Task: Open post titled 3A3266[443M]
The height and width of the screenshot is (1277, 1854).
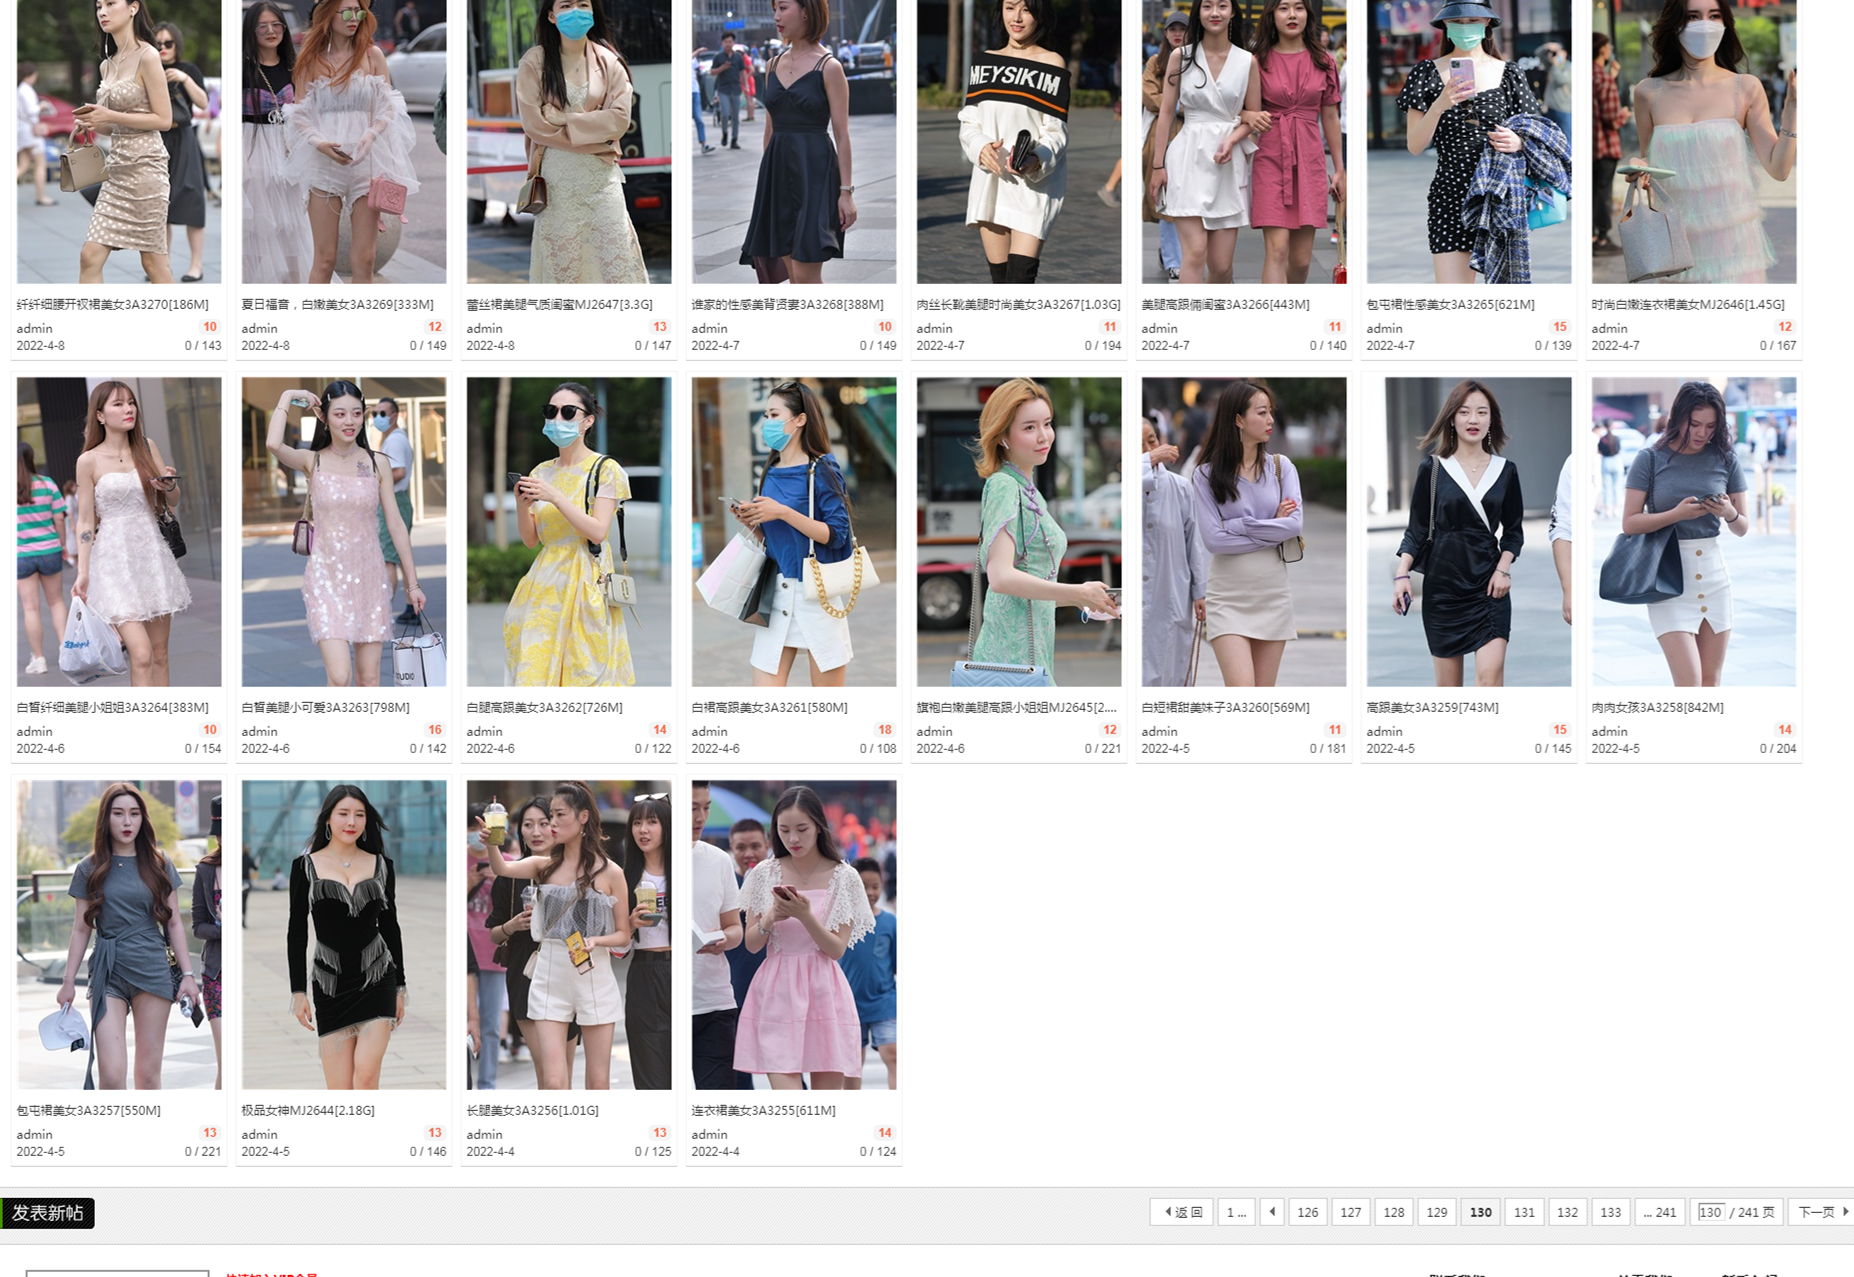Action: coord(1225,304)
